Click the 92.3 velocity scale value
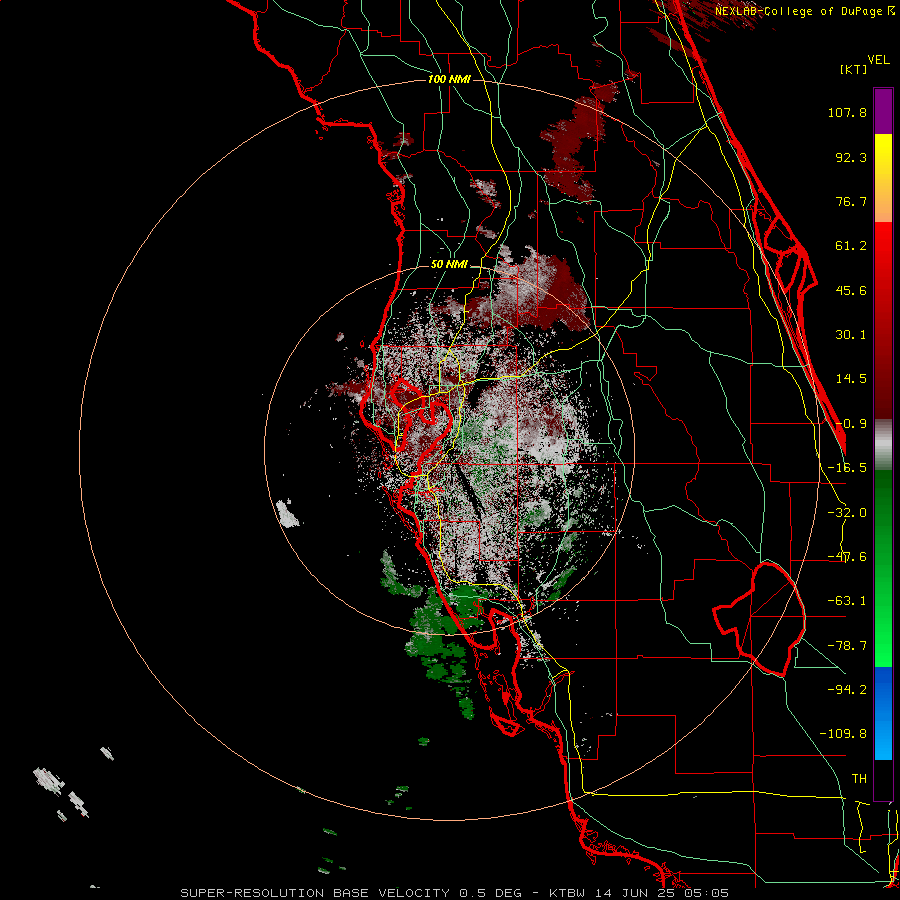 point(851,157)
